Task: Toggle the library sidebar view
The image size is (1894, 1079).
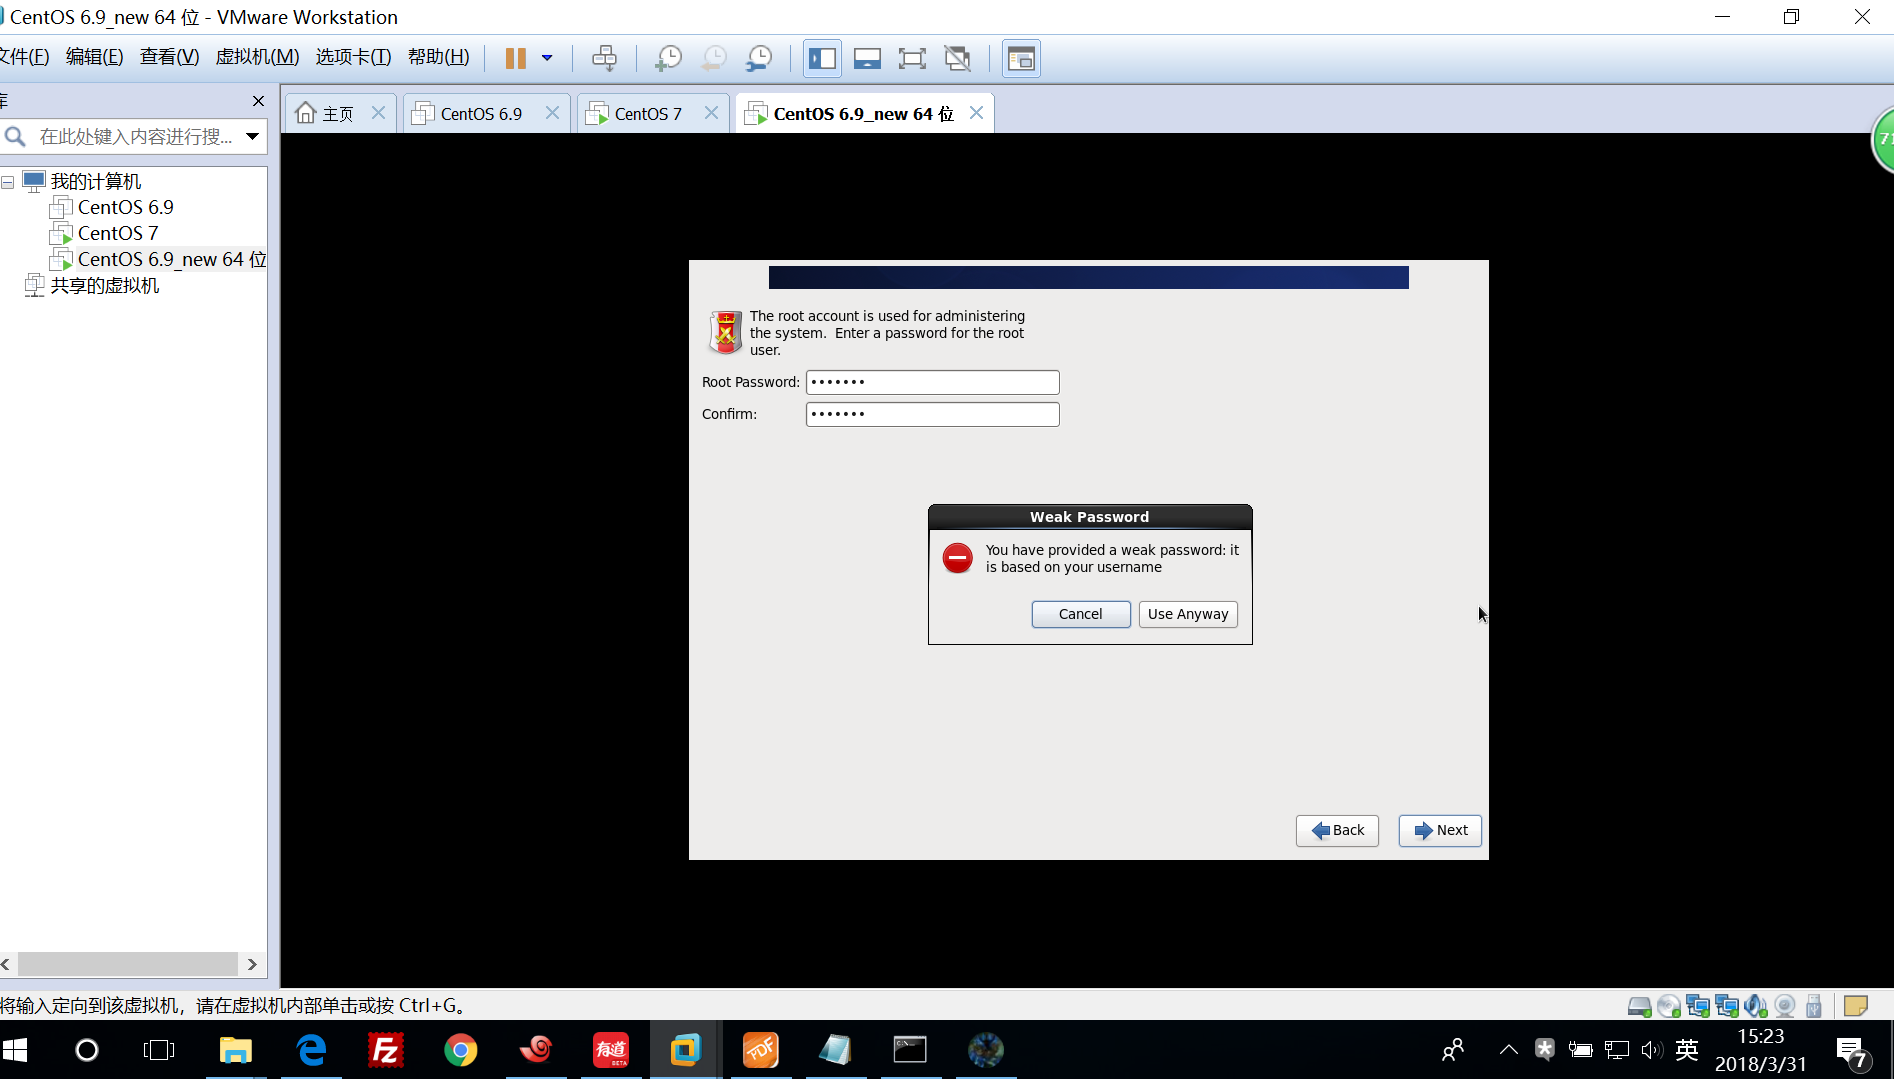Action: pos(822,58)
